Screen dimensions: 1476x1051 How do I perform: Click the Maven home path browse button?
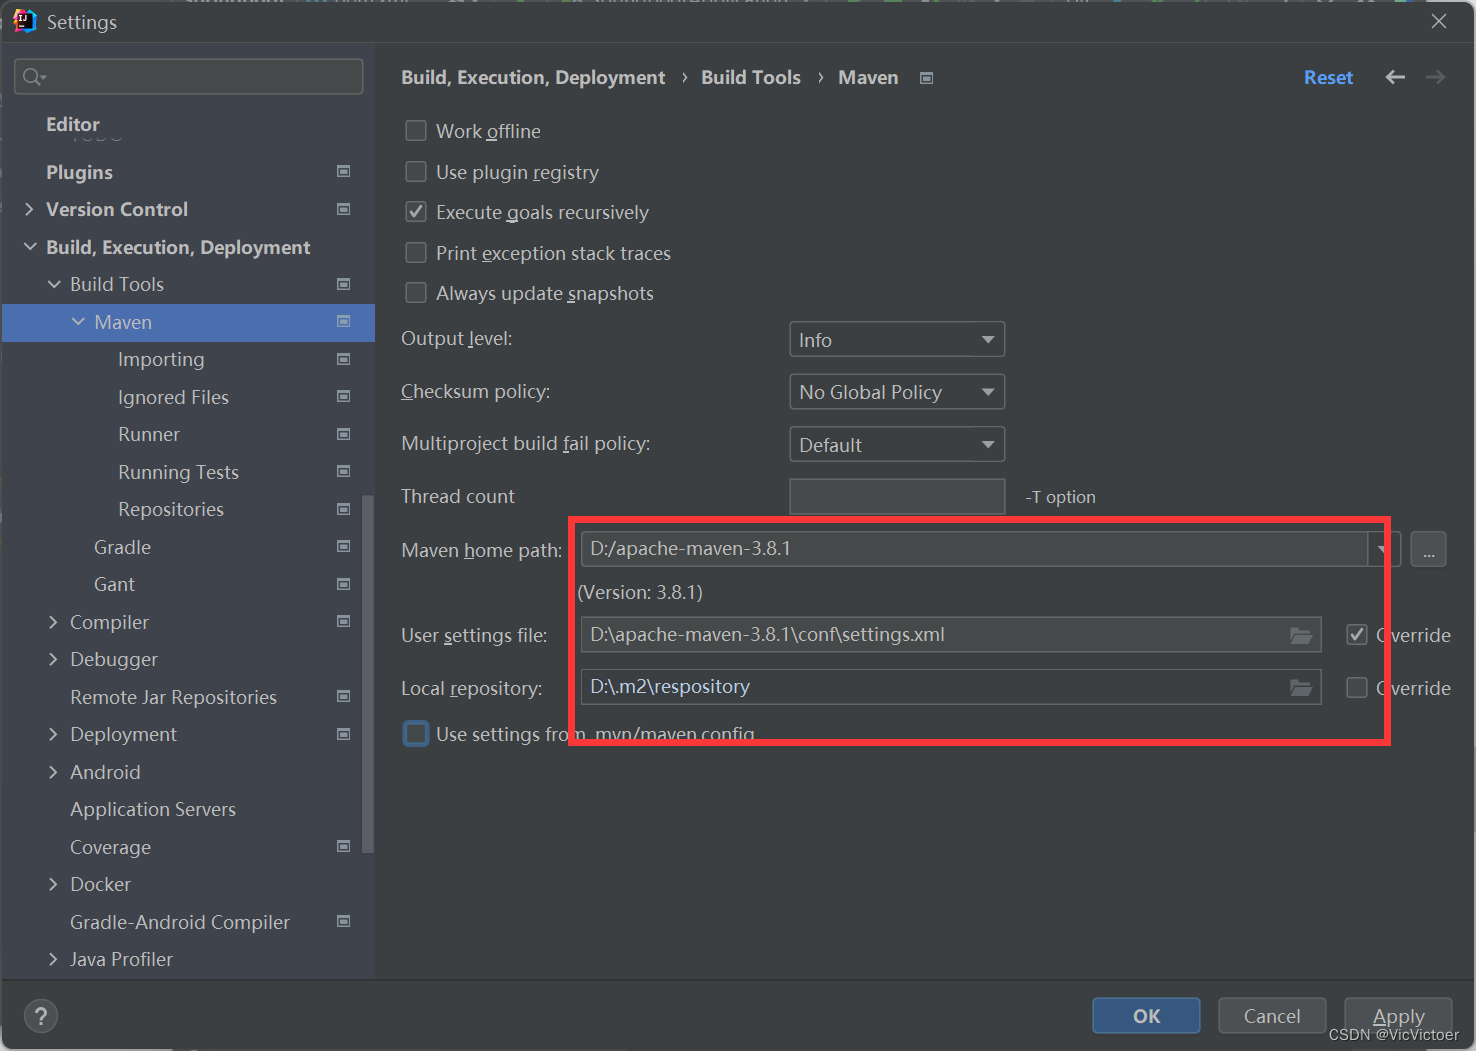(x=1428, y=549)
